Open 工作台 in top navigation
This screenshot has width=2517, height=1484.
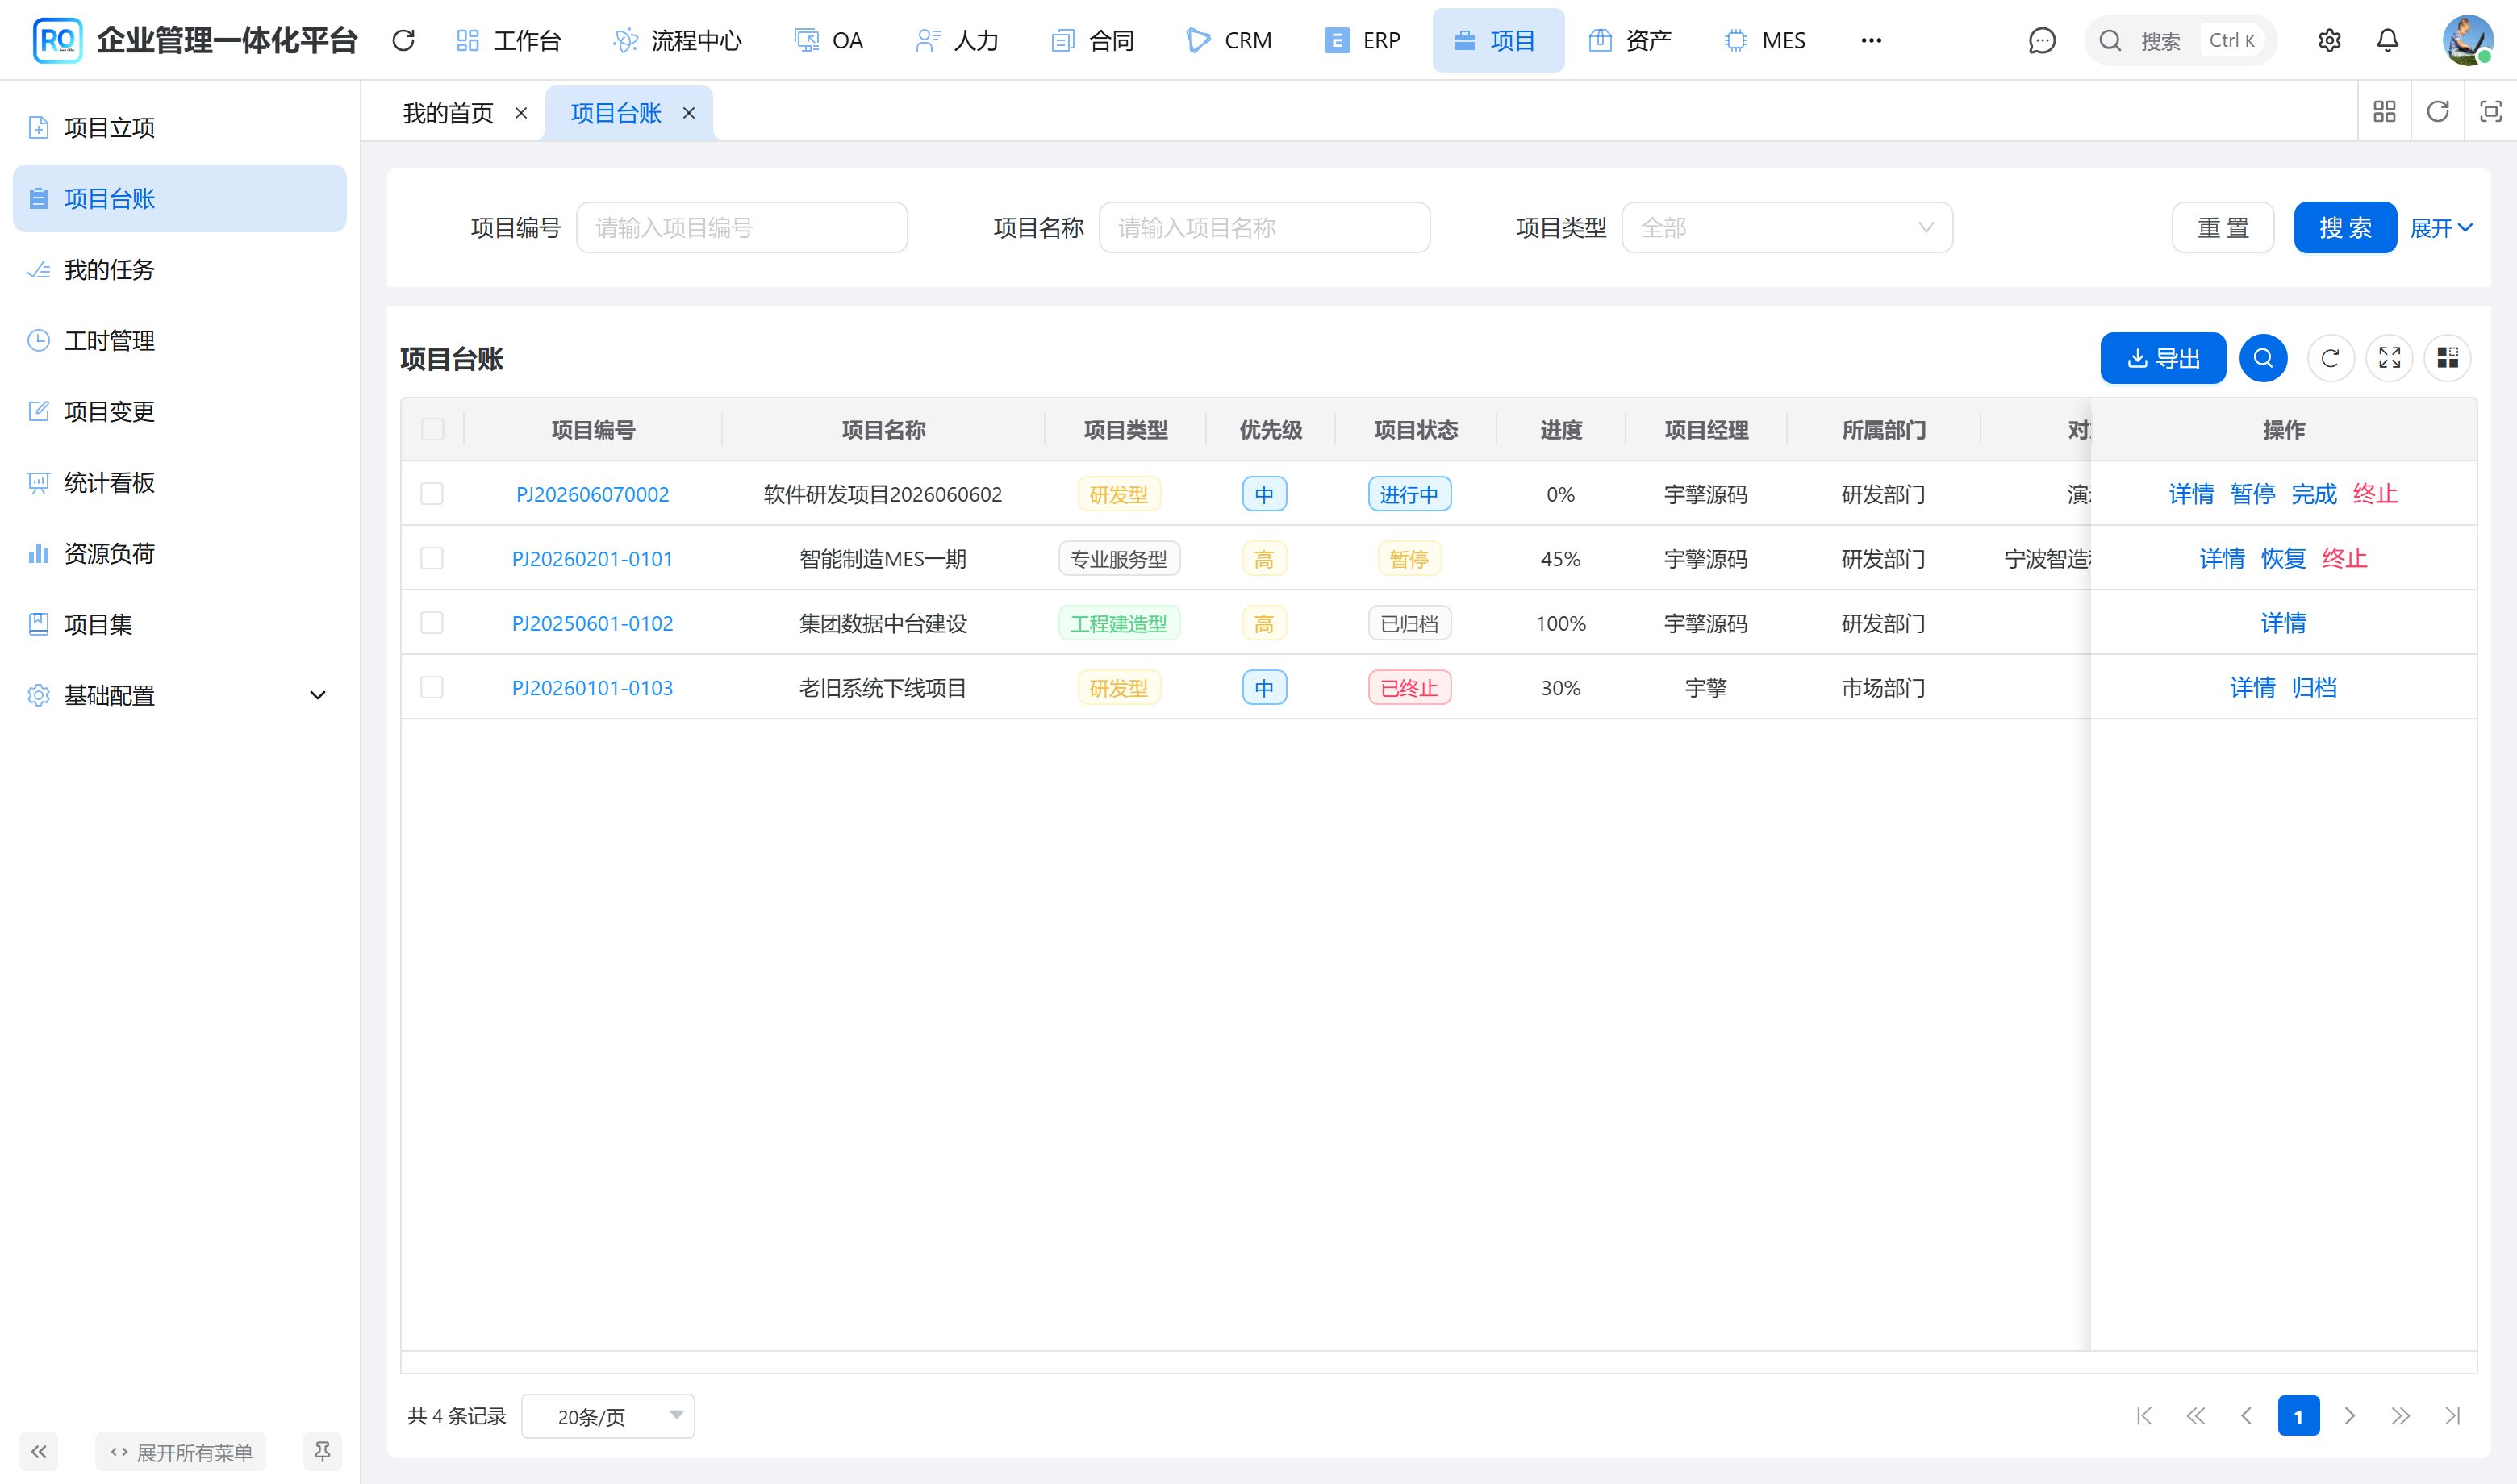[508, 40]
